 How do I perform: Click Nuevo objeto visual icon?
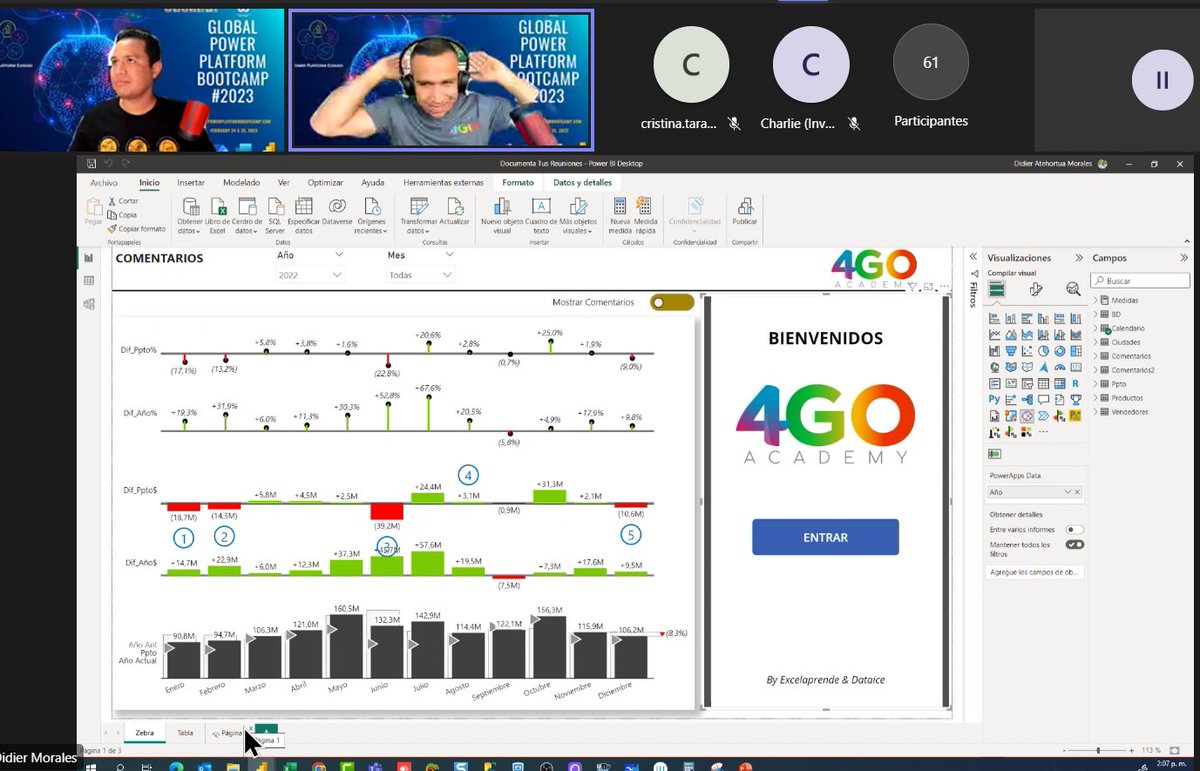point(502,215)
